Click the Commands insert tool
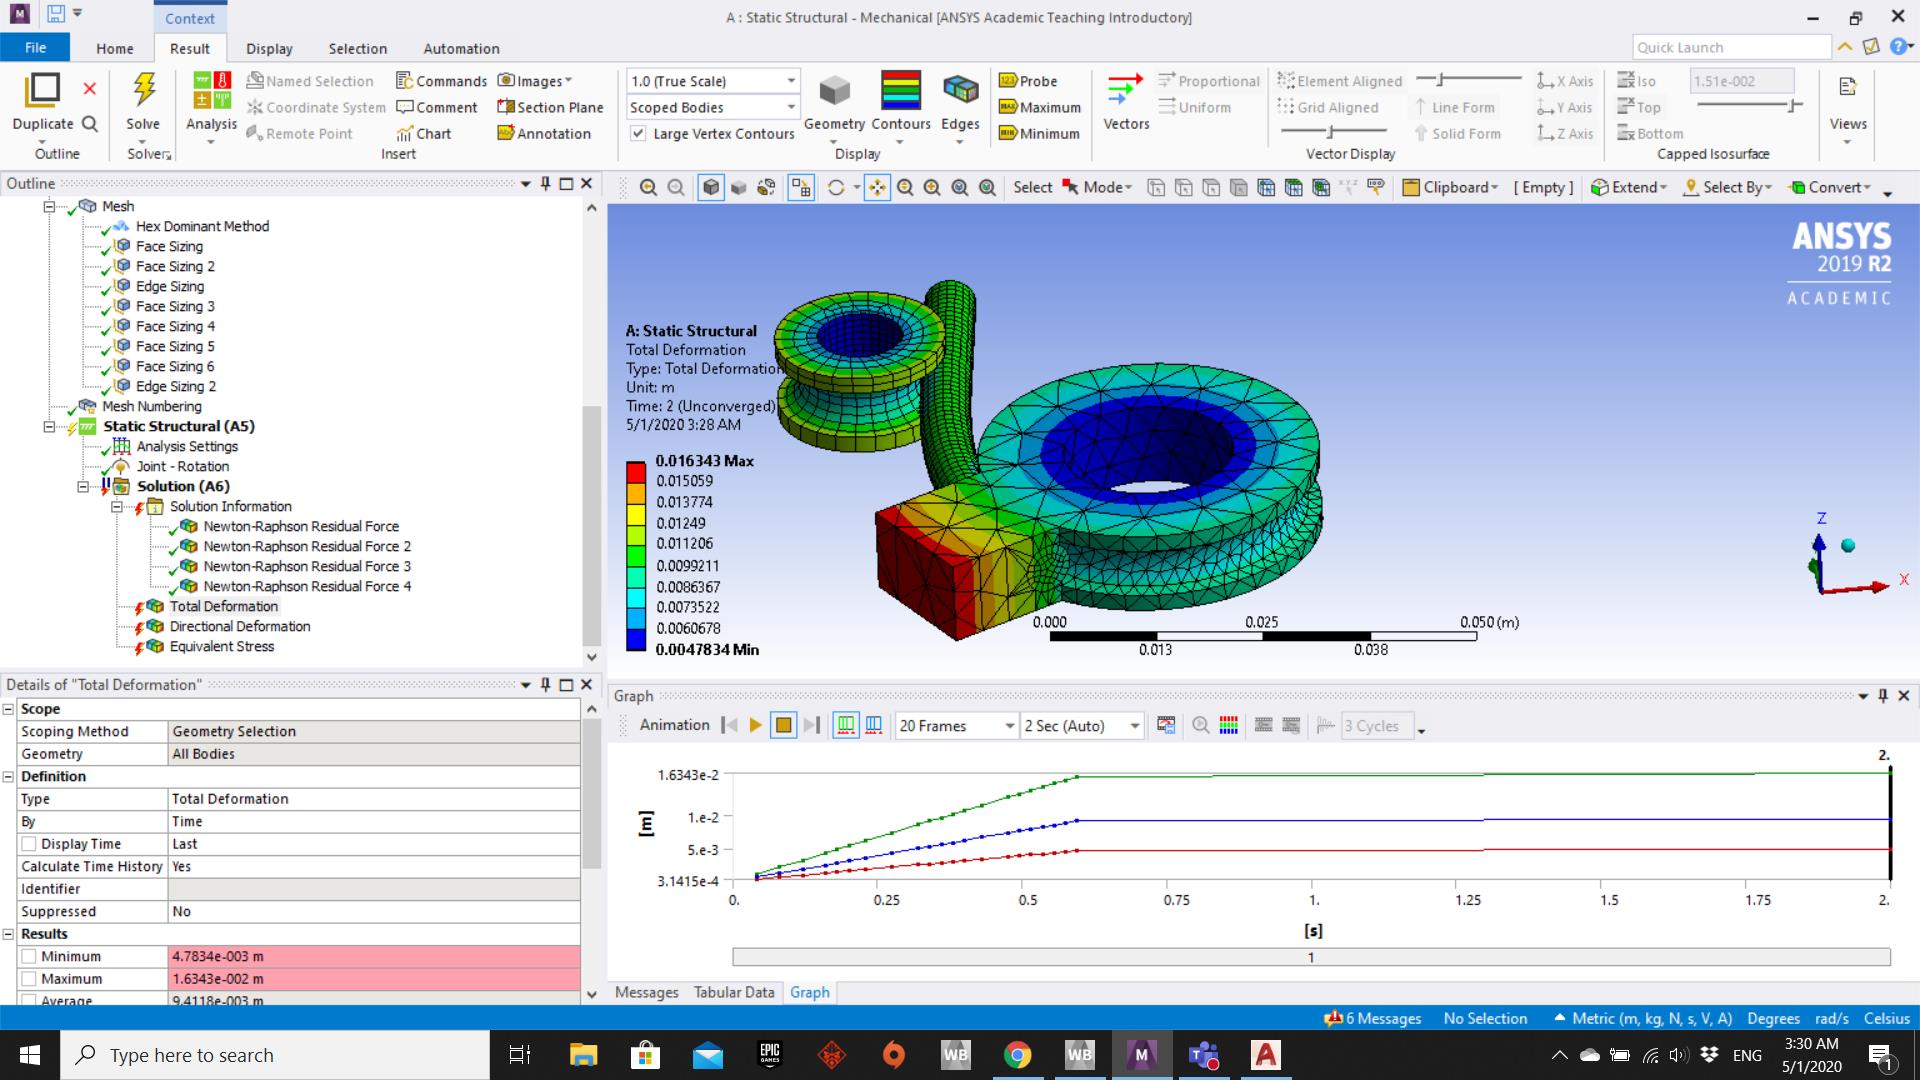 tap(441, 81)
